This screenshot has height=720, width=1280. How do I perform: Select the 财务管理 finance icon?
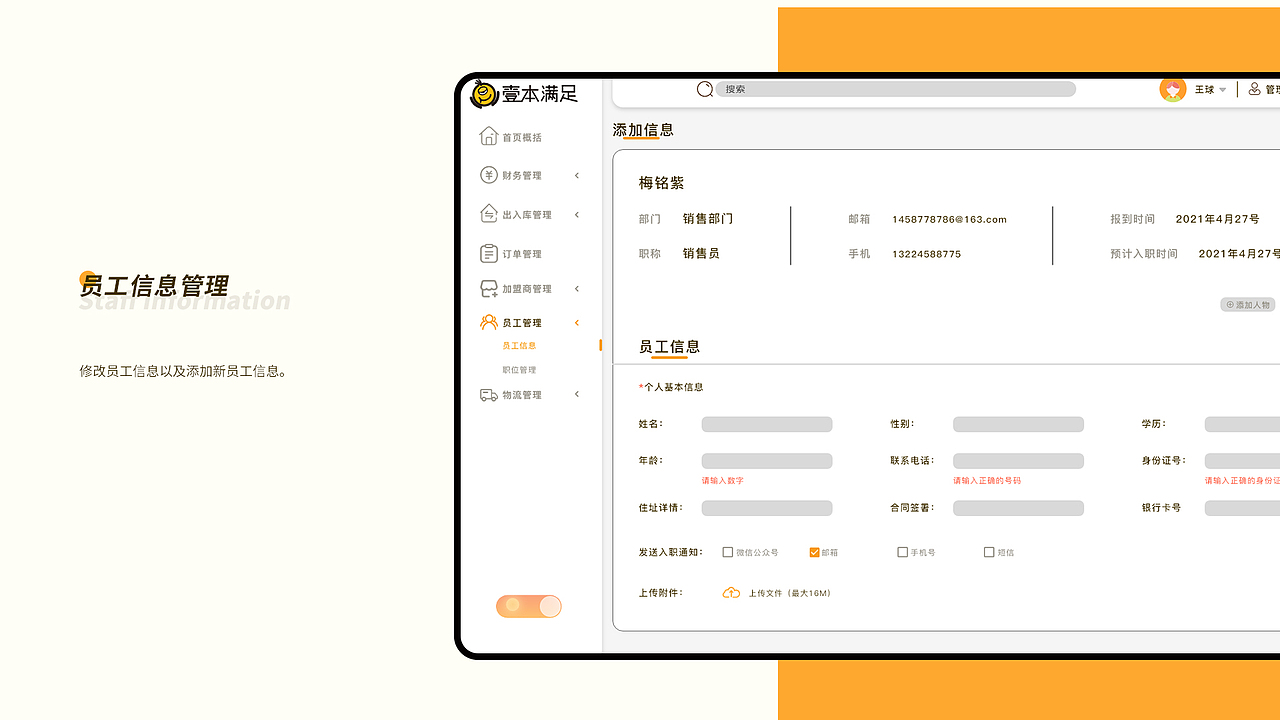pyautogui.click(x=489, y=174)
